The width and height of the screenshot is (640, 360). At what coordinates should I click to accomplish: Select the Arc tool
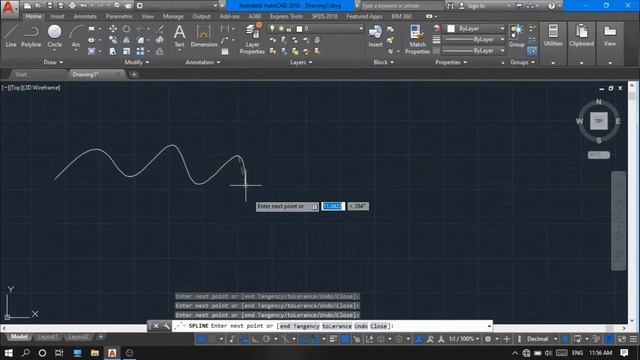[76, 36]
